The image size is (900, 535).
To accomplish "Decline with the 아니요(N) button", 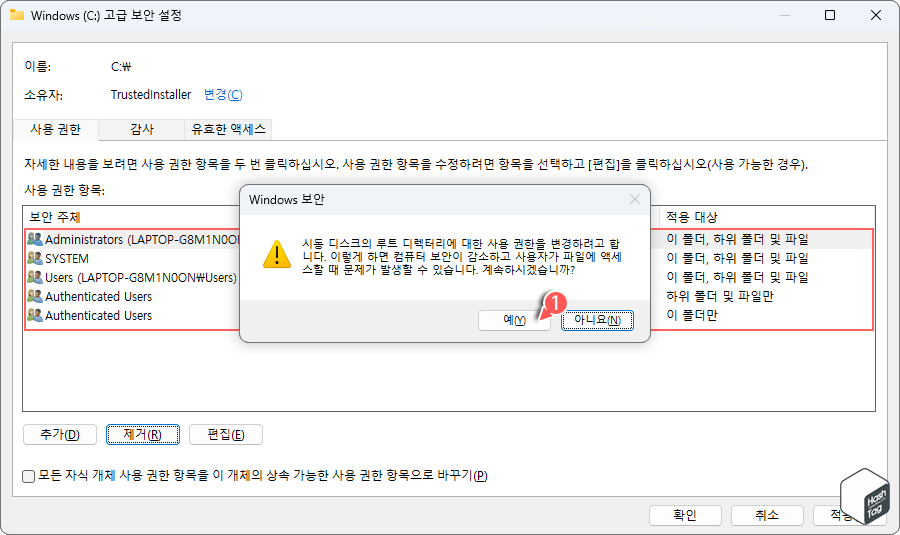I will click(x=597, y=320).
